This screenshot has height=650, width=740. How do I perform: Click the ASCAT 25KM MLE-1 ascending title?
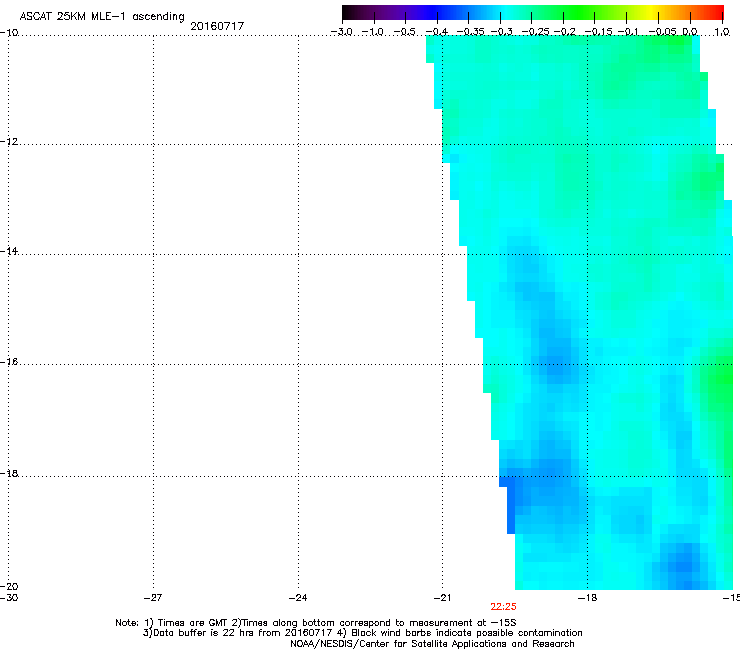click(102, 17)
